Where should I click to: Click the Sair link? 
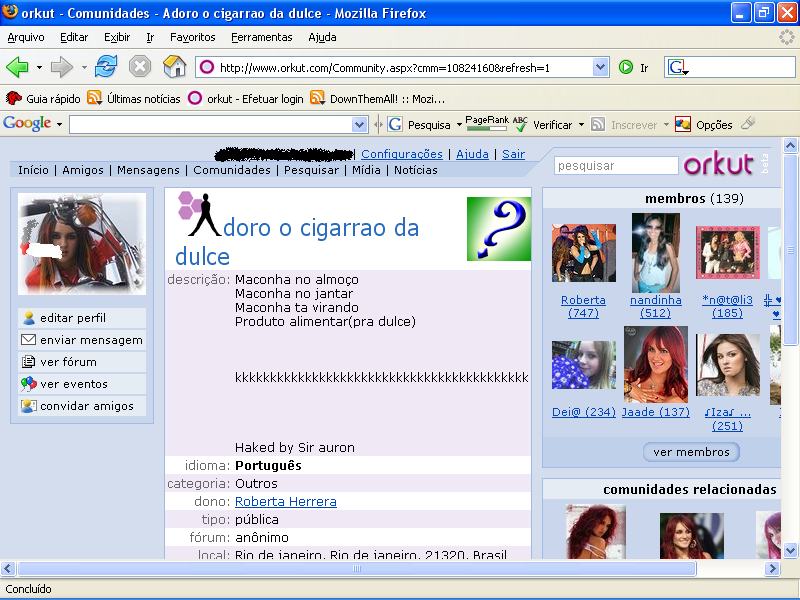click(x=513, y=154)
